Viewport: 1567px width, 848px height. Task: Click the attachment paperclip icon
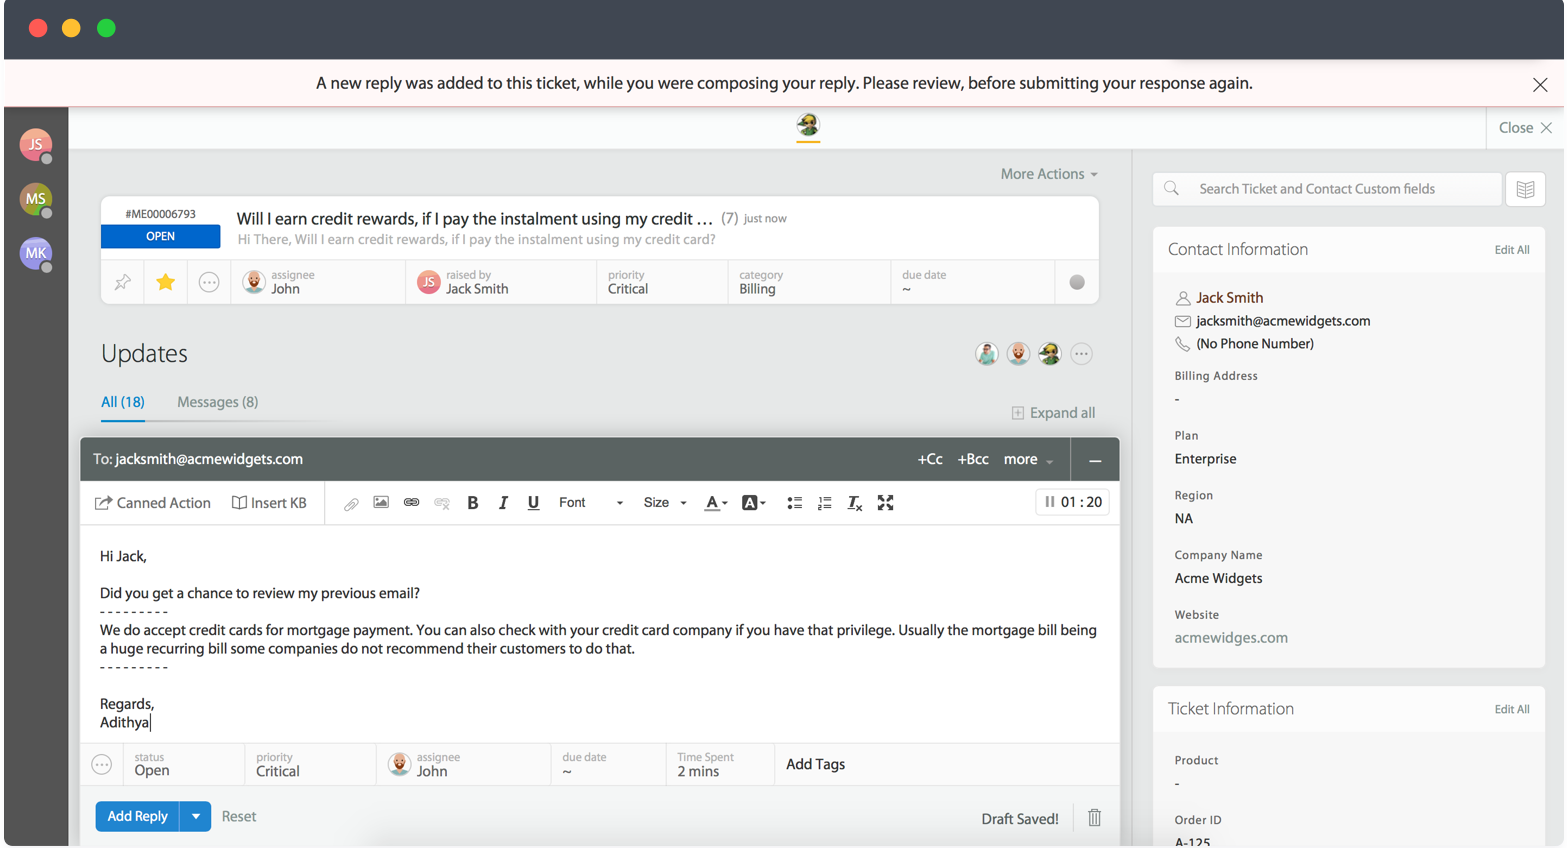(351, 503)
